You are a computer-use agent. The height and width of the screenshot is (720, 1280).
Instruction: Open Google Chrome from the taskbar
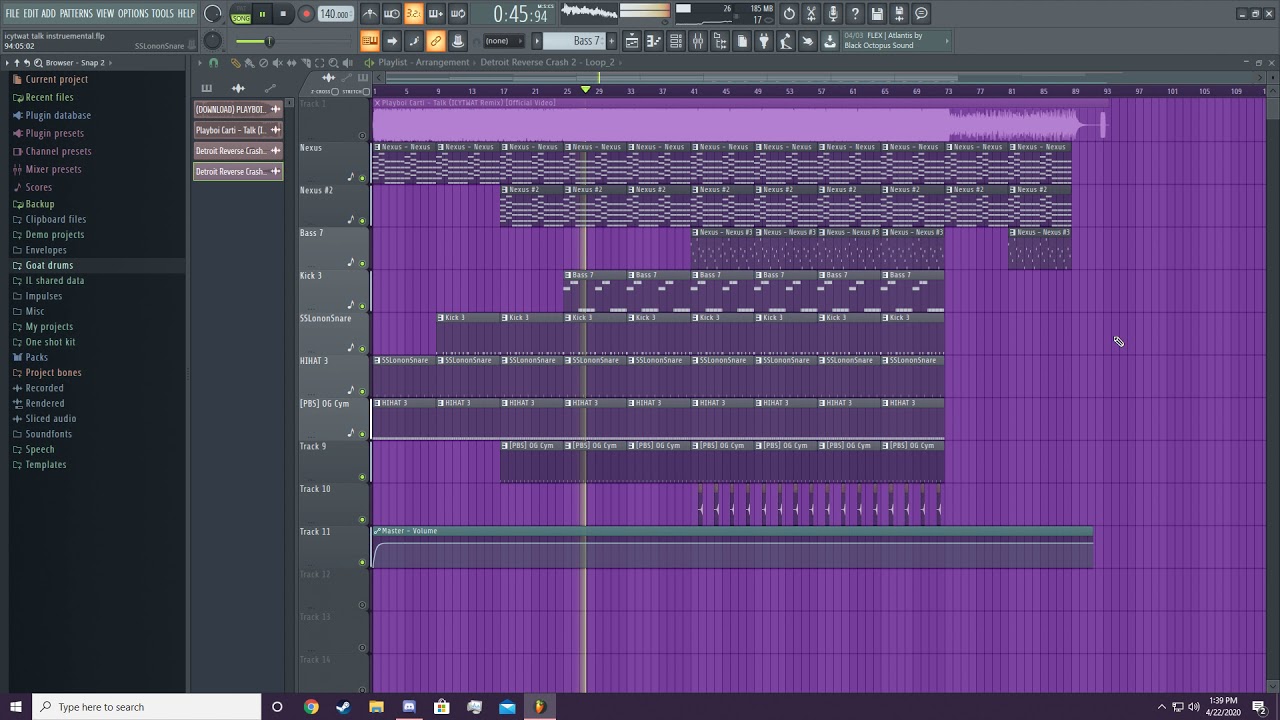(311, 707)
